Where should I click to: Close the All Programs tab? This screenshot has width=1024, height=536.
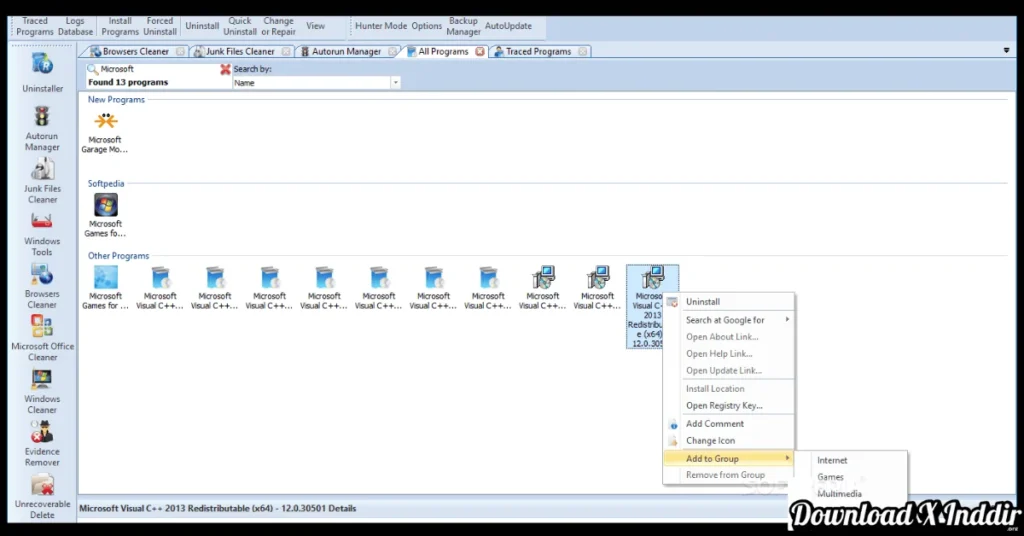click(480, 52)
